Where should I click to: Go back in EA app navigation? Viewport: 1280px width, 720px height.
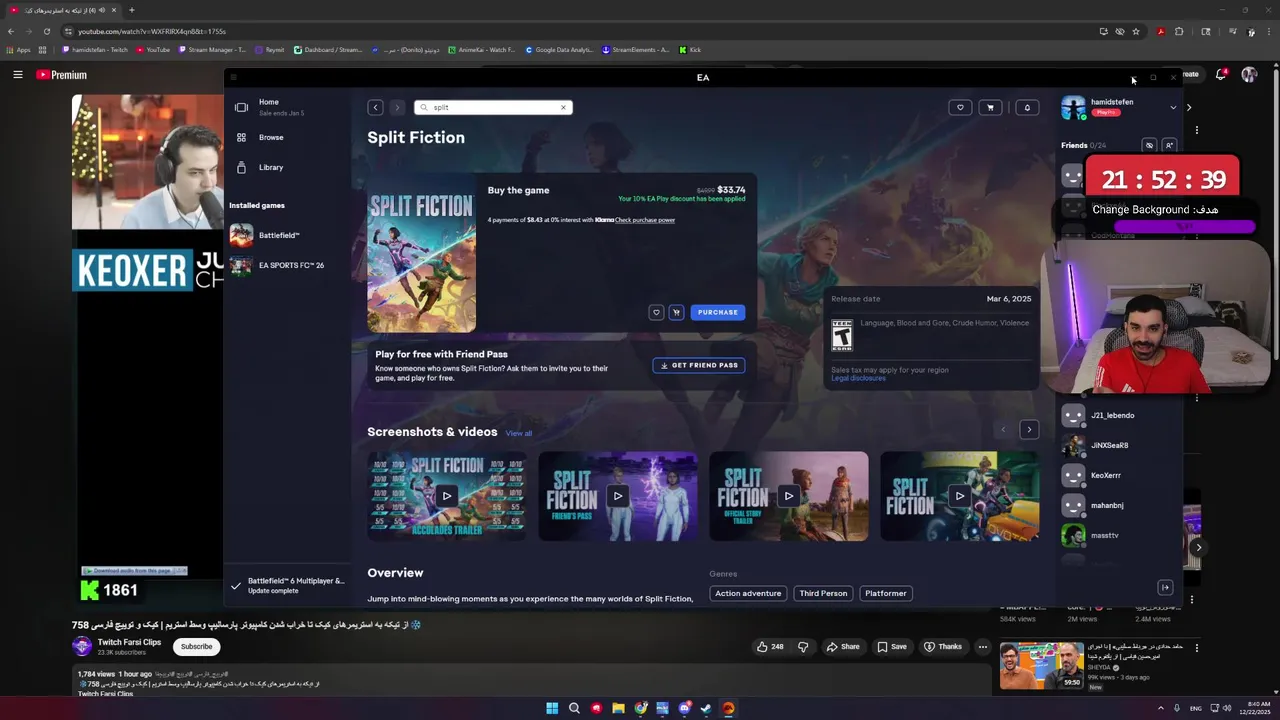375,107
